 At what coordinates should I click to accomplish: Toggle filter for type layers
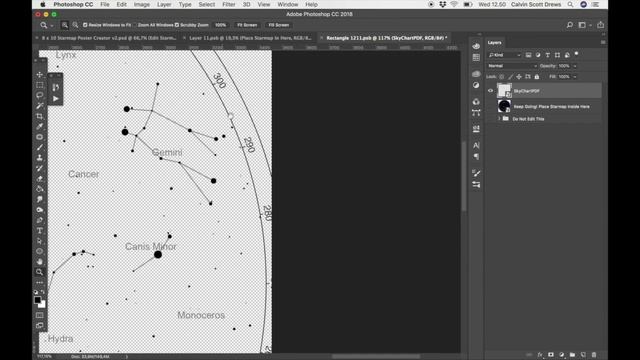pos(548,55)
